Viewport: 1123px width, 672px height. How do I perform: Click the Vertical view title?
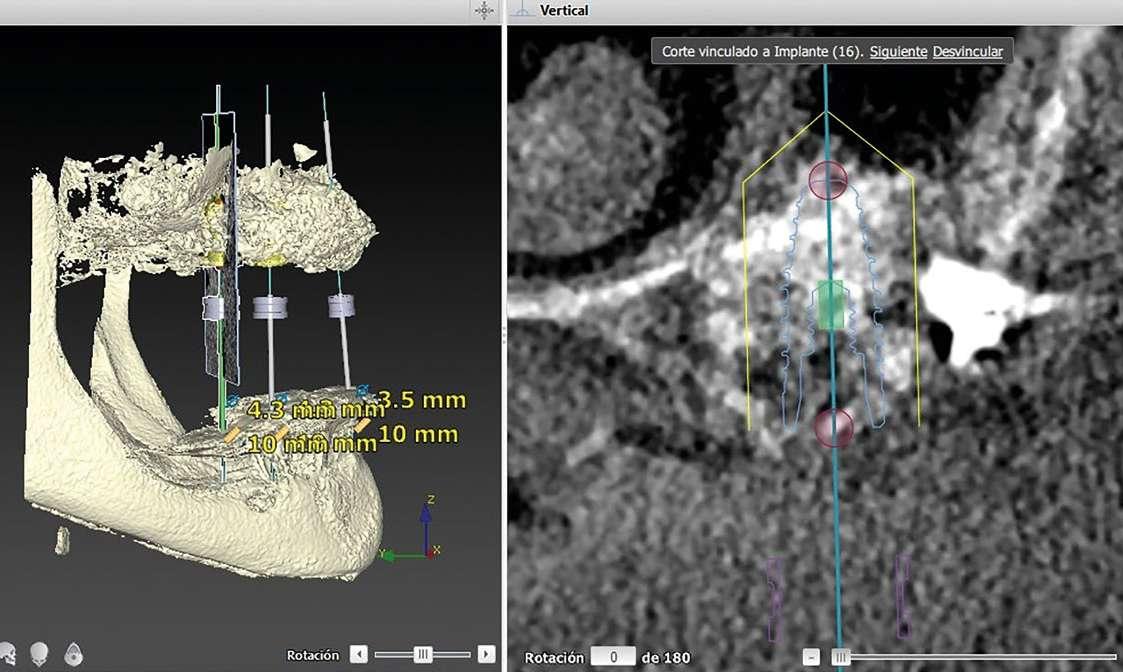(x=564, y=10)
